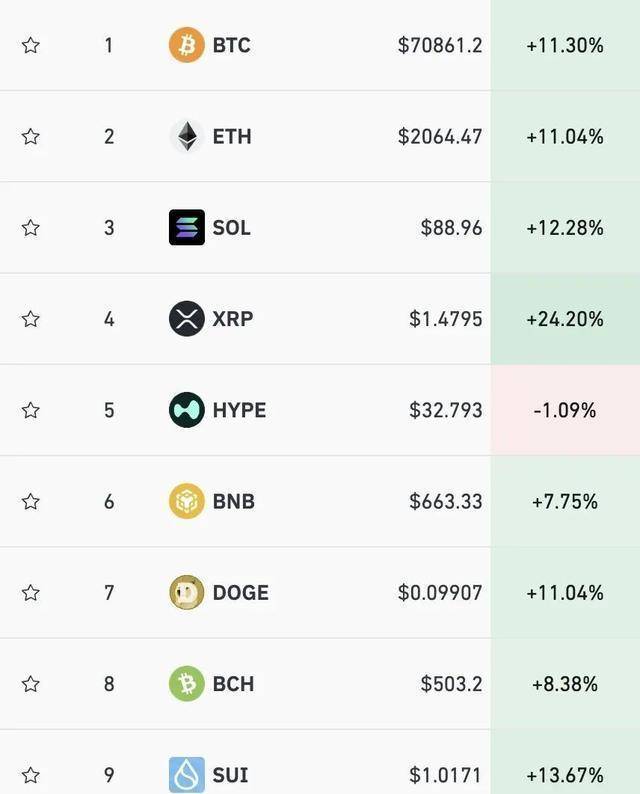Click the Solana SOL coin icon
Viewport: 640px width, 794px height.
pos(186,228)
